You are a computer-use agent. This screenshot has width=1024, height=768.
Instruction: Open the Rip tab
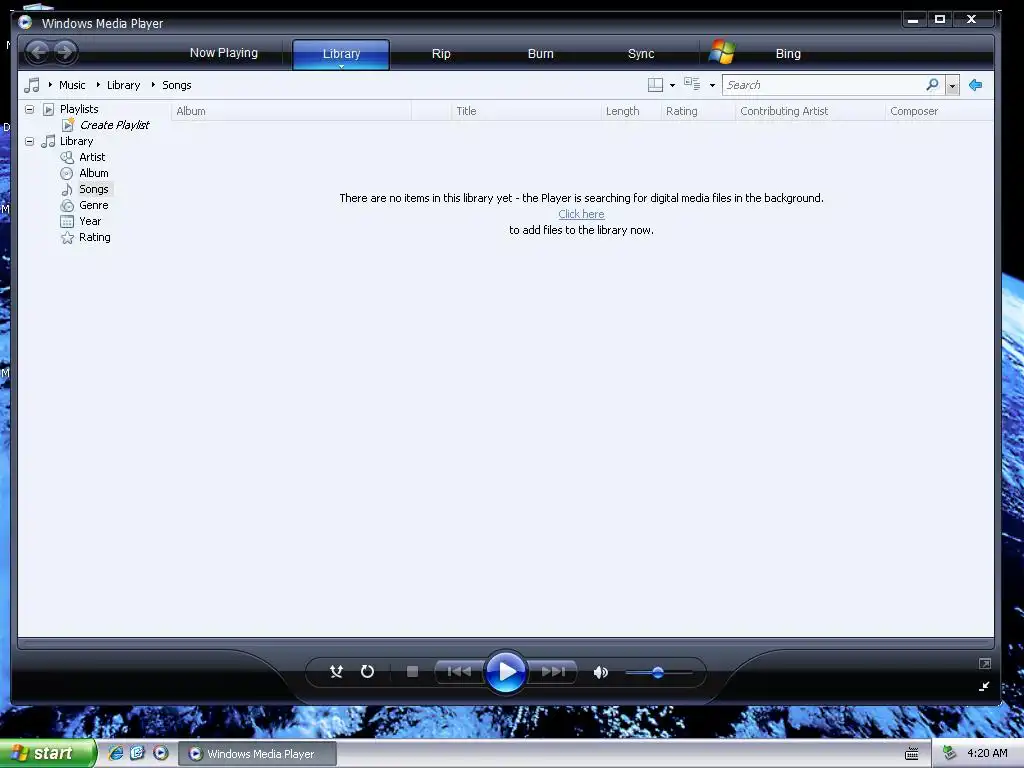(441, 54)
